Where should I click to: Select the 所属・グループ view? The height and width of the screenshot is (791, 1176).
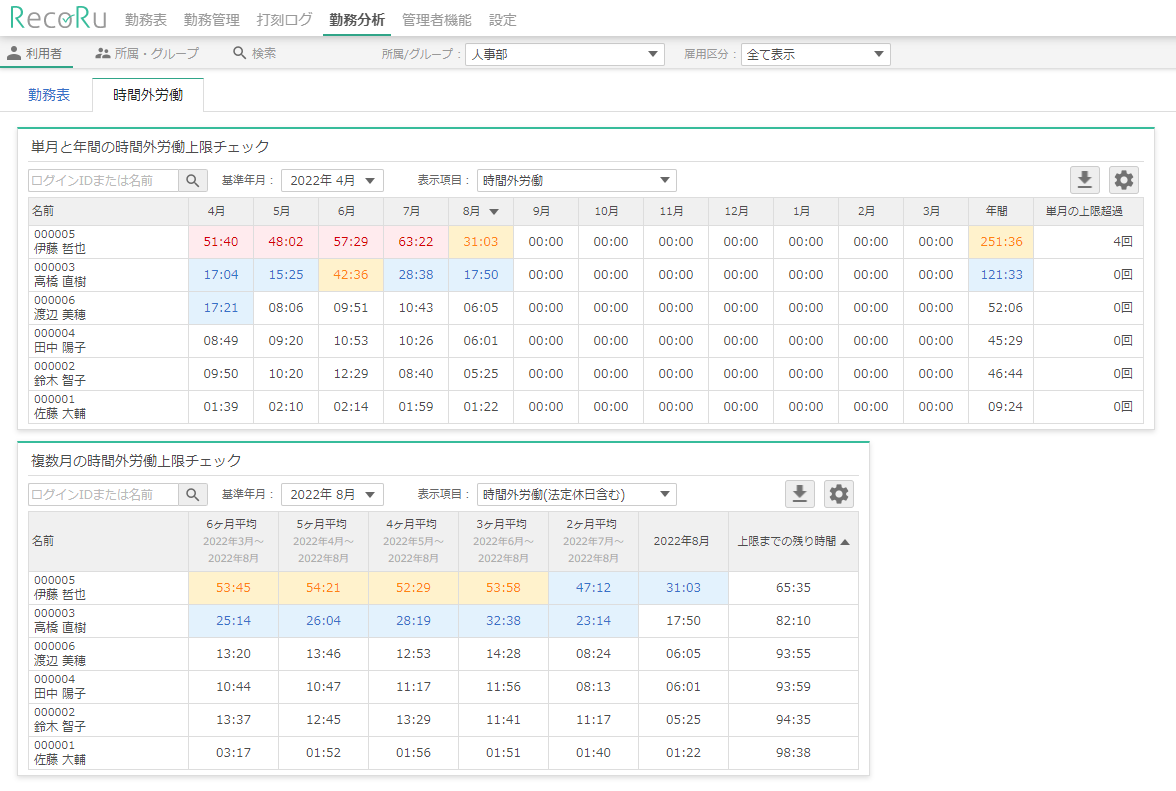coord(147,54)
